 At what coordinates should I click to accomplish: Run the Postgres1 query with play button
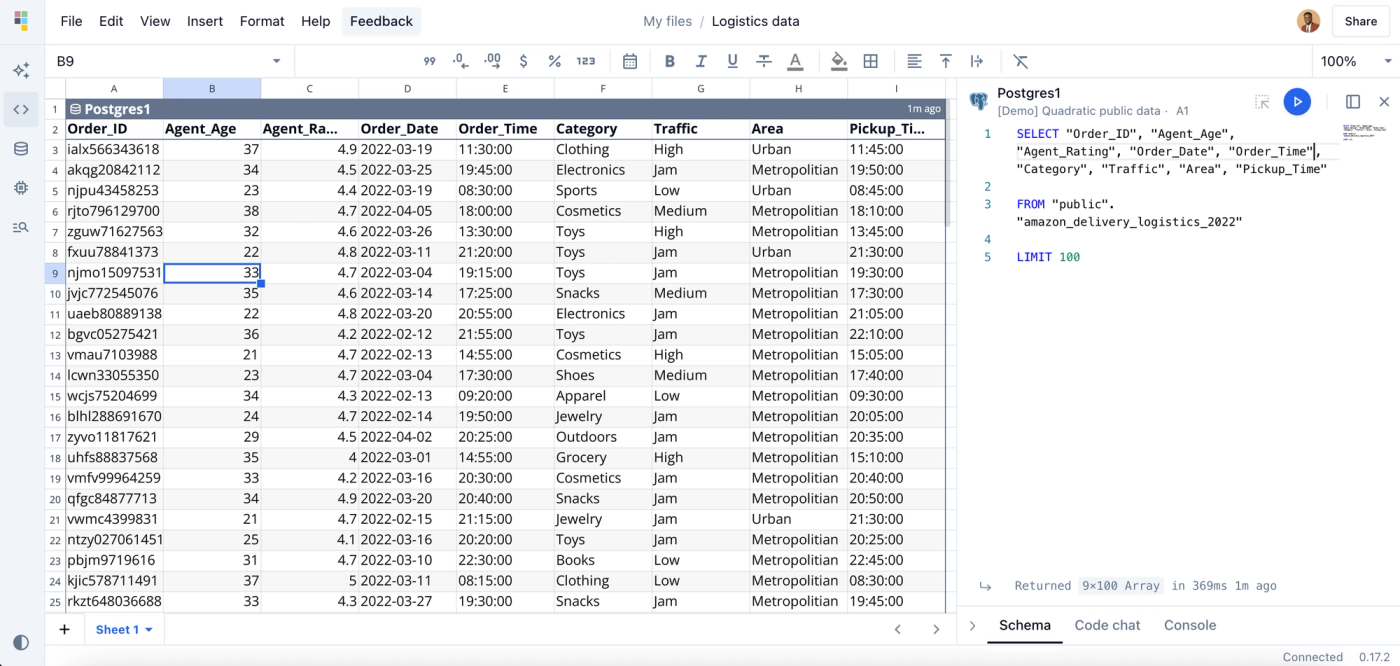point(1297,101)
